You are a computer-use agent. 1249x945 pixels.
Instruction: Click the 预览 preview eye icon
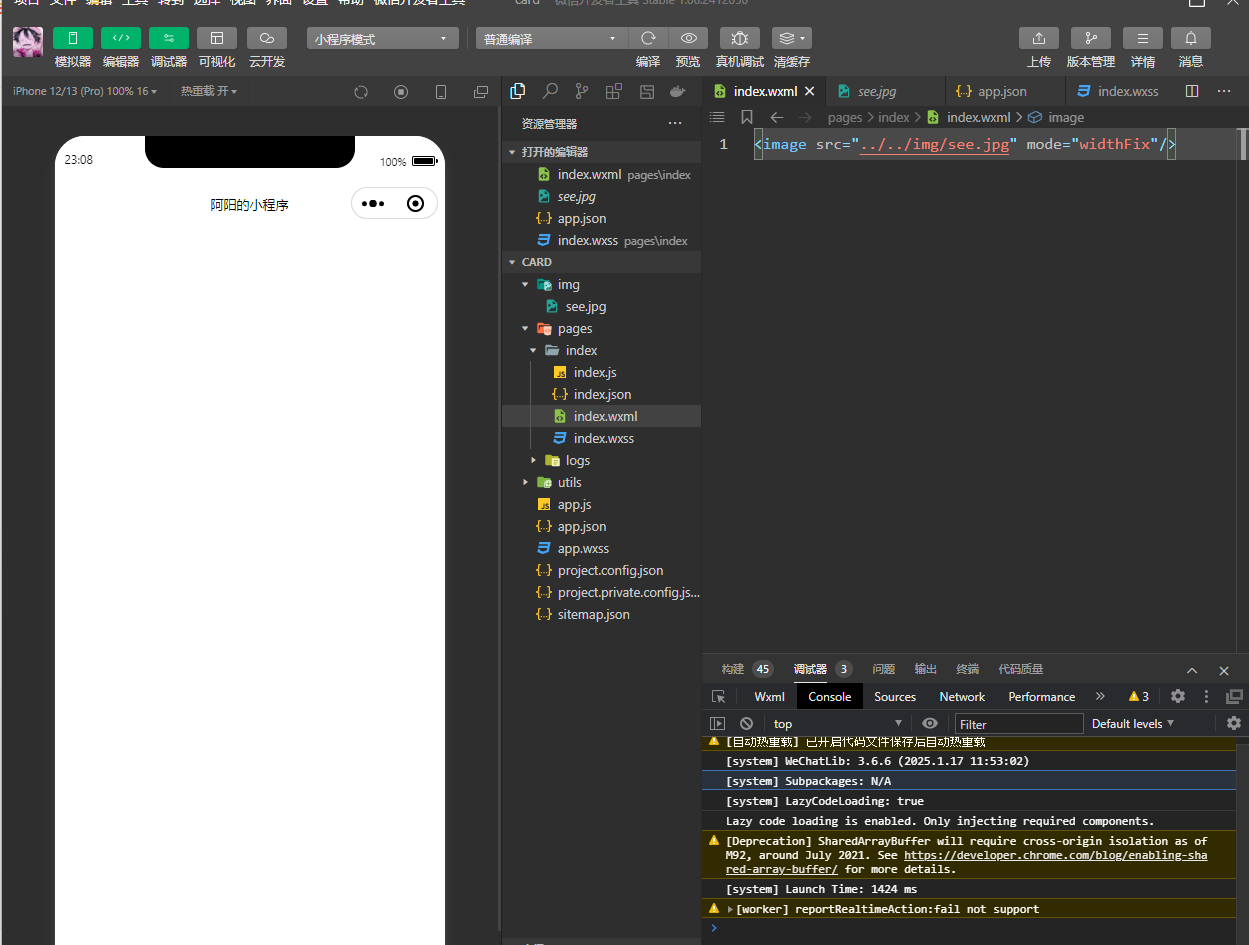[688, 38]
